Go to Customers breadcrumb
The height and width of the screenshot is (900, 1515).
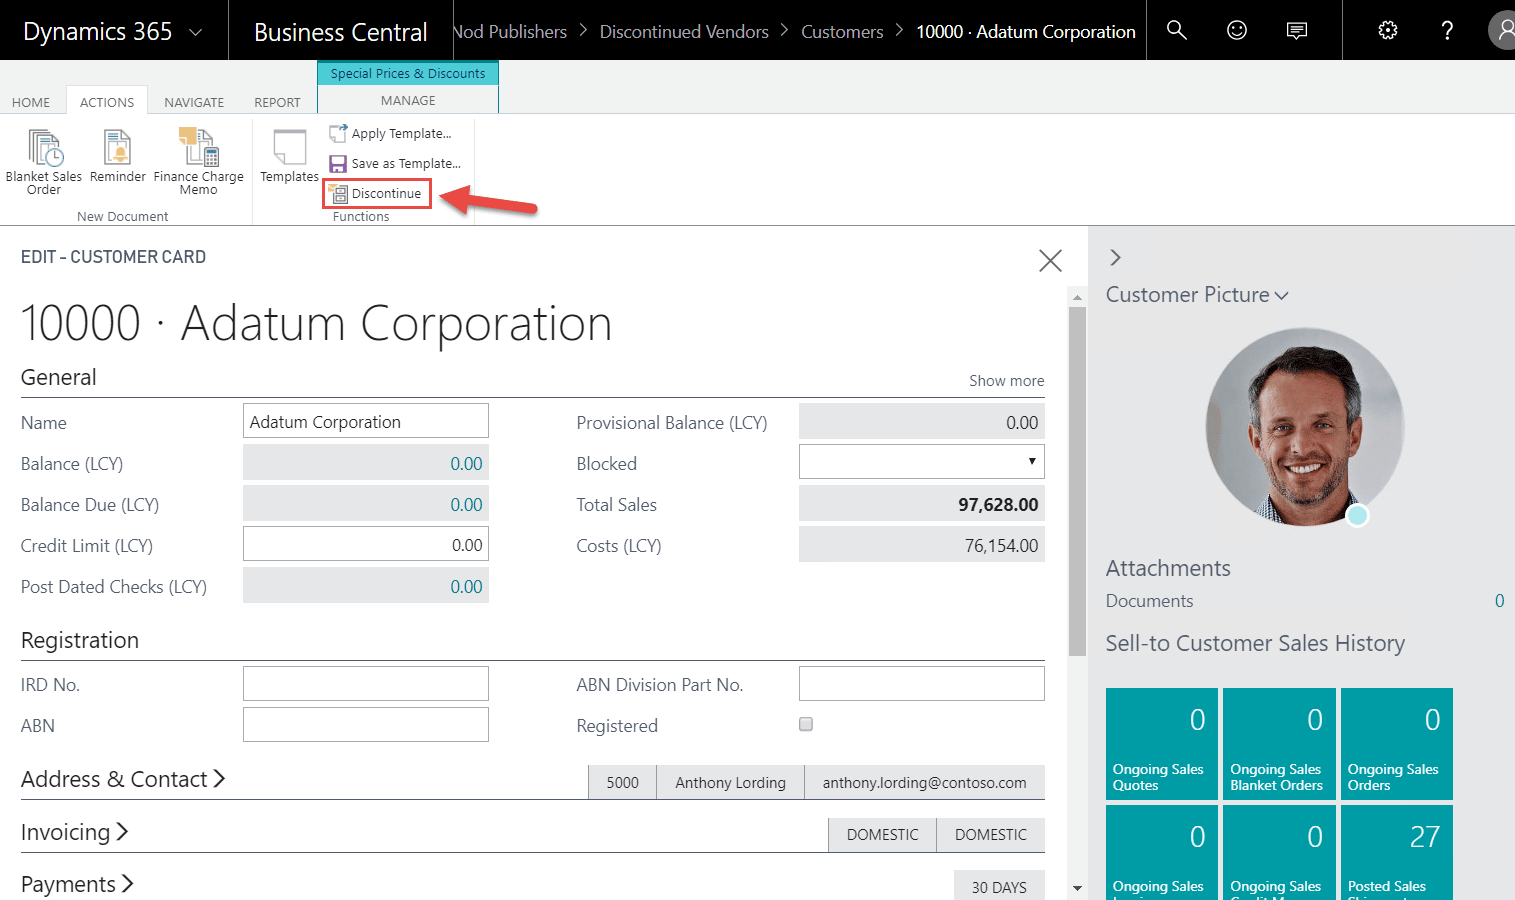pos(842,31)
